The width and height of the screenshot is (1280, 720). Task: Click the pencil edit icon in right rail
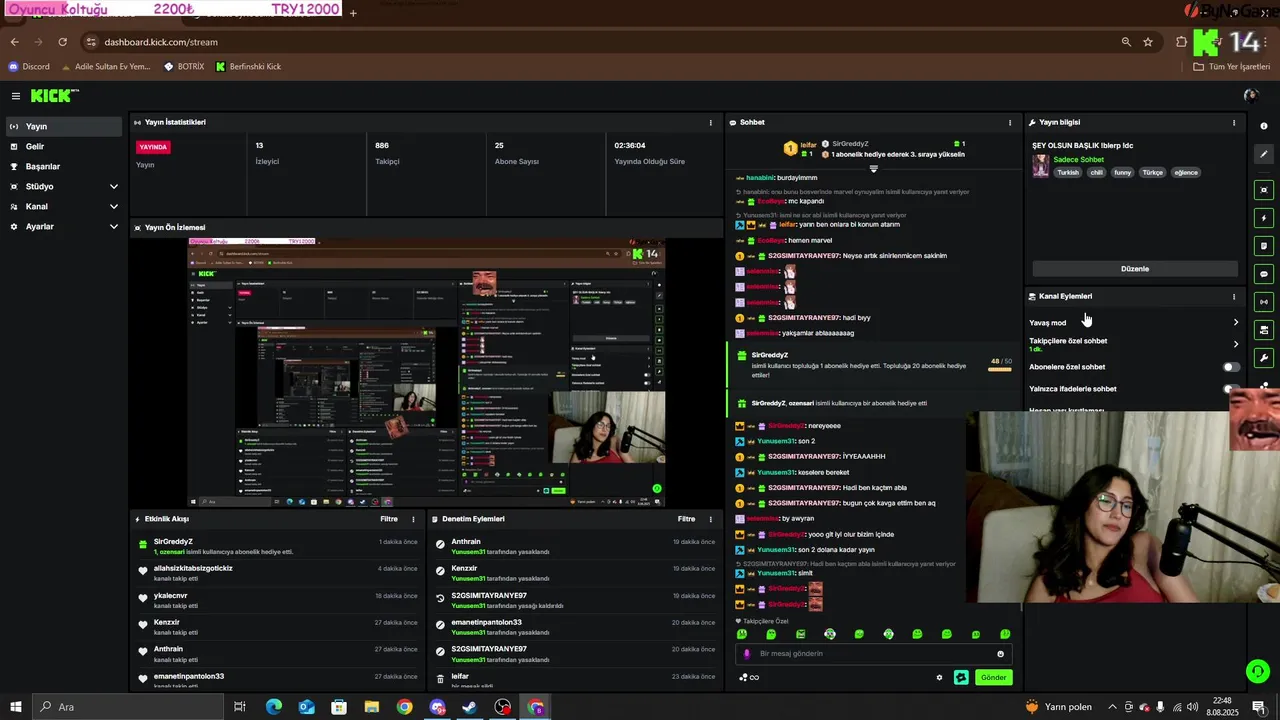[1264, 154]
